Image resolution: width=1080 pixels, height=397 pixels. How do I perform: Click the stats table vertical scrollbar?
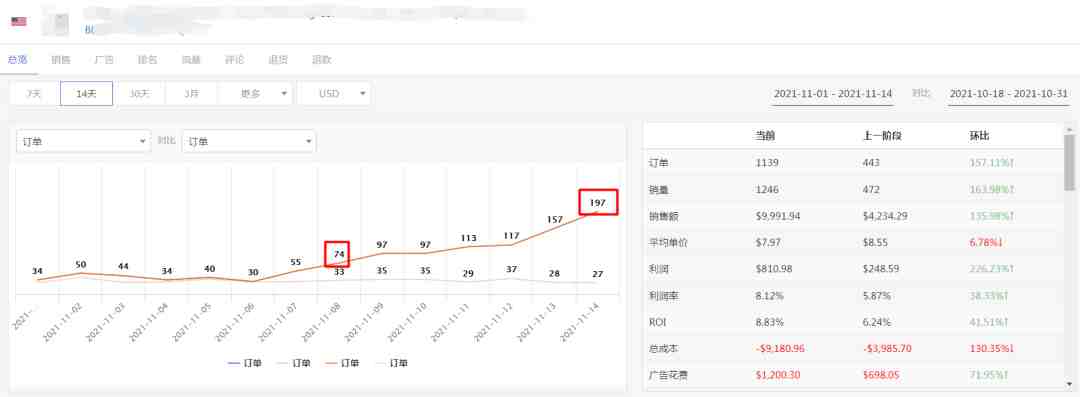[x=1069, y=162]
